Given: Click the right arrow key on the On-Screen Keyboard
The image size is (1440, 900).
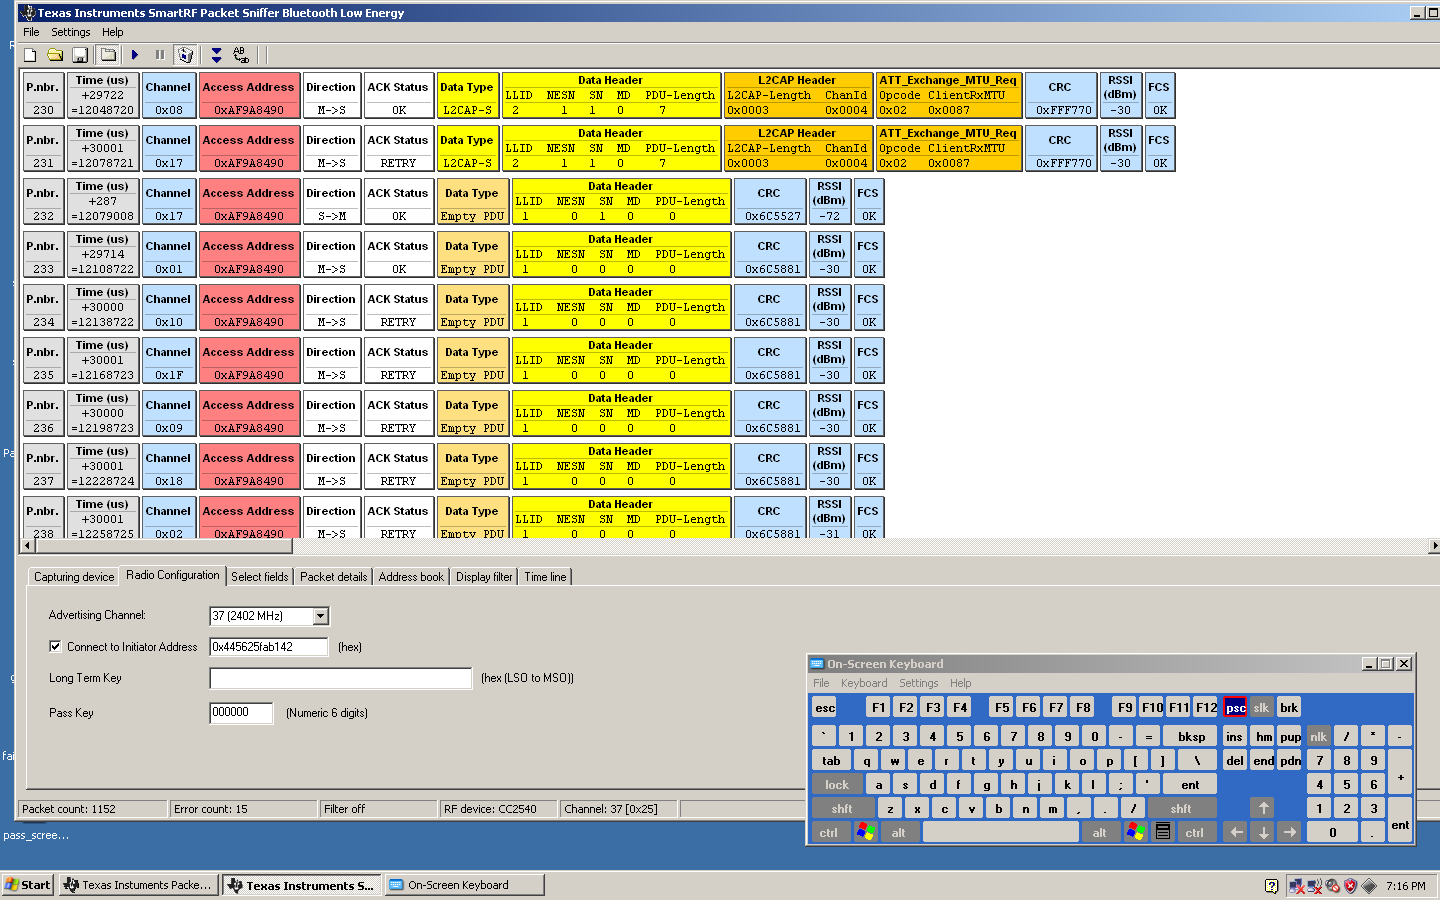Looking at the screenshot, I should 1290,832.
